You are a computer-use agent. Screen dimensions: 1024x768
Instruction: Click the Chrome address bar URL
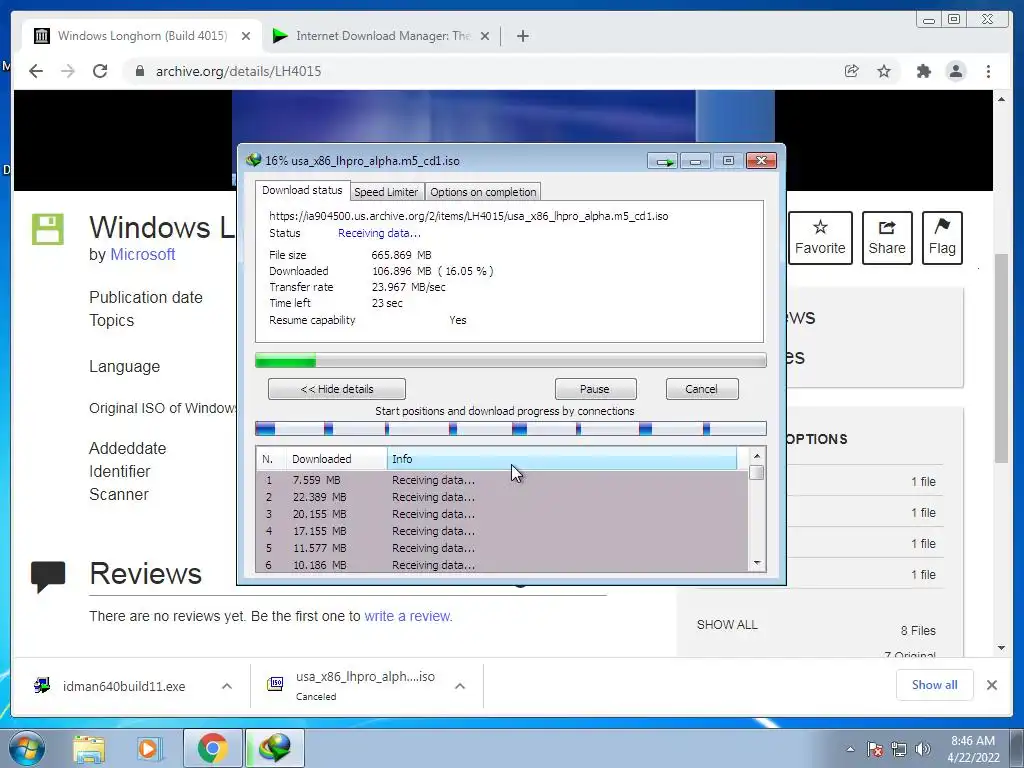[x=238, y=71]
